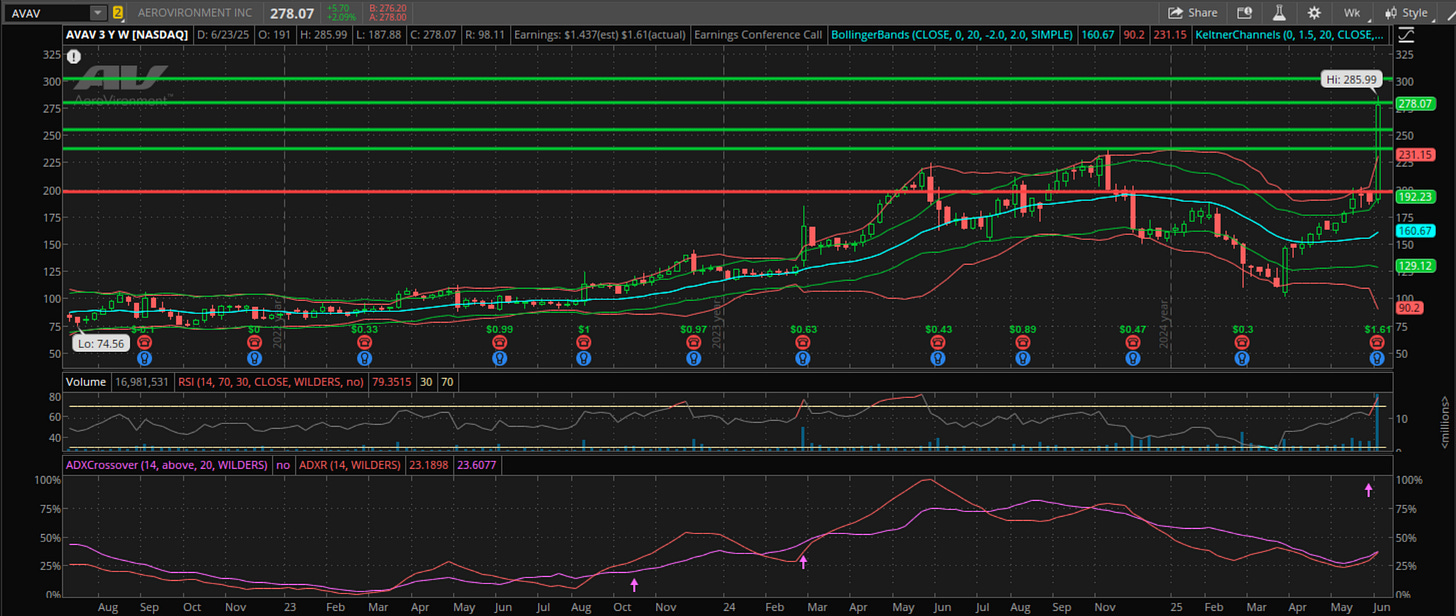Click the ADXR value 23.1898

pos(431,465)
